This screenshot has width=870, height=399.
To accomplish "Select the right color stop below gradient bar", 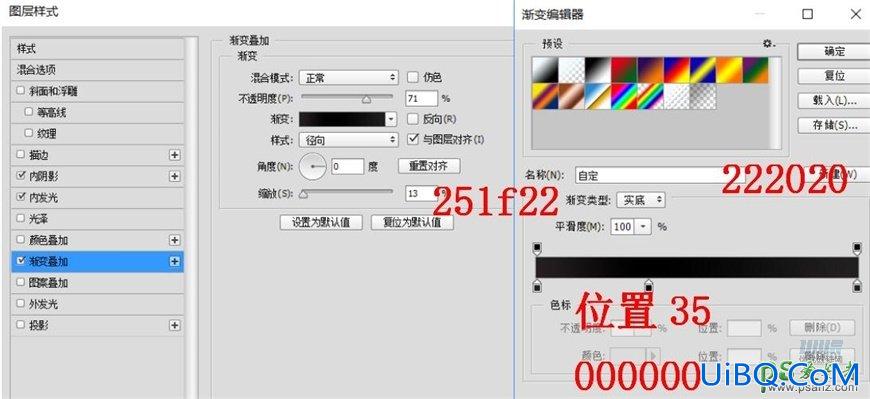I will [x=857, y=286].
